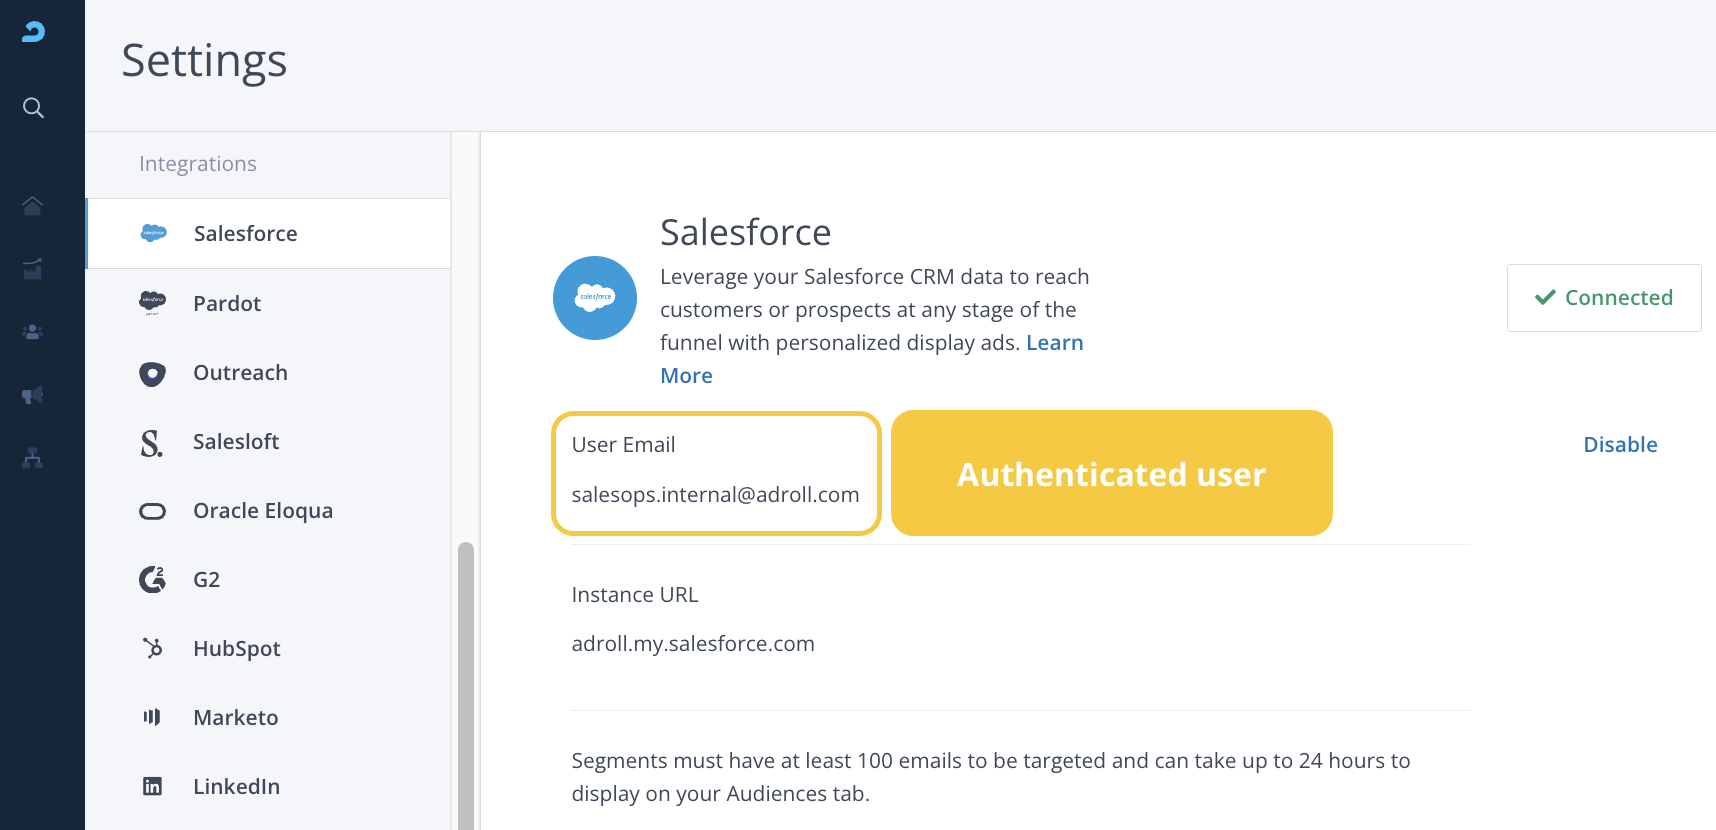The width and height of the screenshot is (1716, 830).
Task: Open the chart analytics icon in sidebar
Action: [x=33, y=269]
